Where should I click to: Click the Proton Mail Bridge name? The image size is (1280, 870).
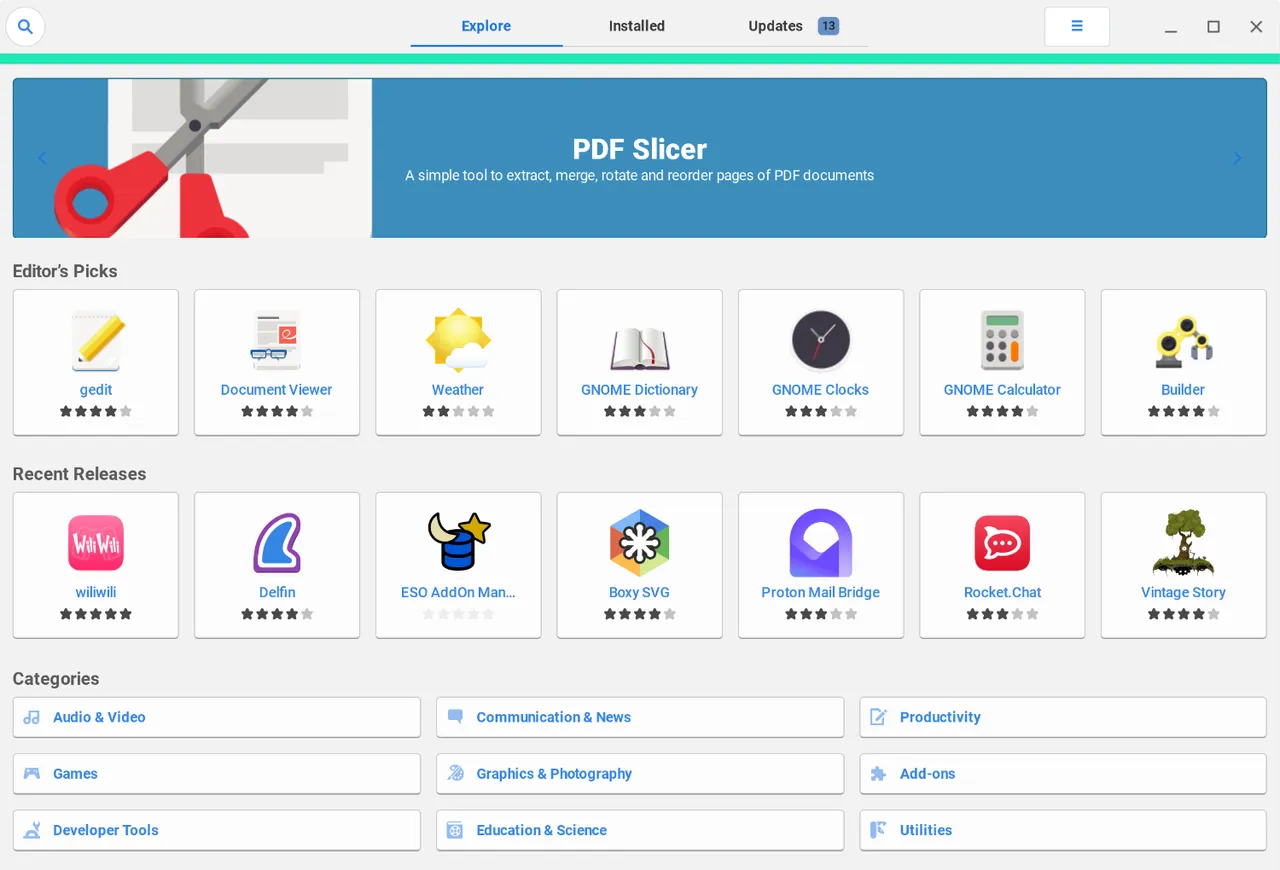[x=821, y=592]
